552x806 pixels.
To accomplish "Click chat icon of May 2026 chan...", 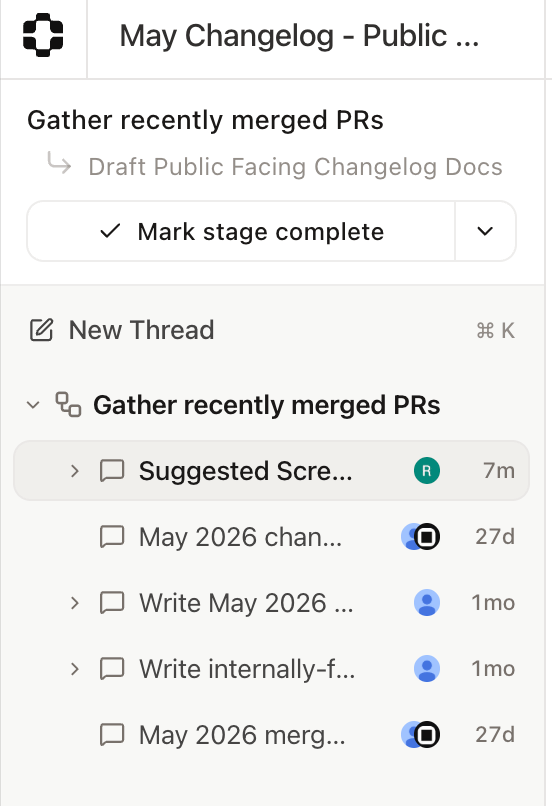I will point(112,537).
